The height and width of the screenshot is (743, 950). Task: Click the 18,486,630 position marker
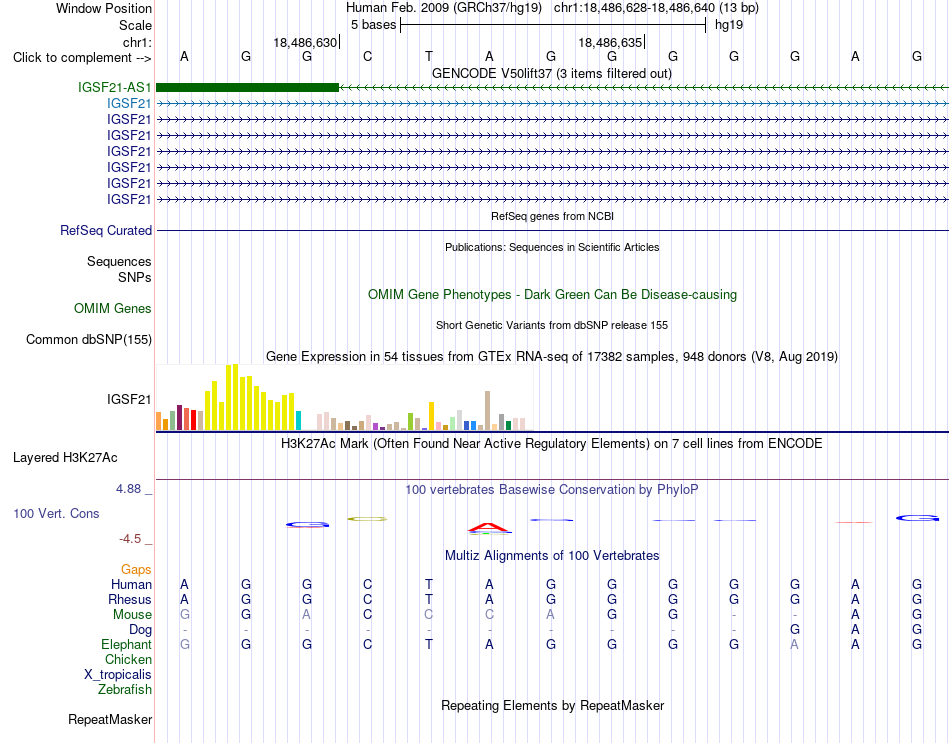pos(305,42)
